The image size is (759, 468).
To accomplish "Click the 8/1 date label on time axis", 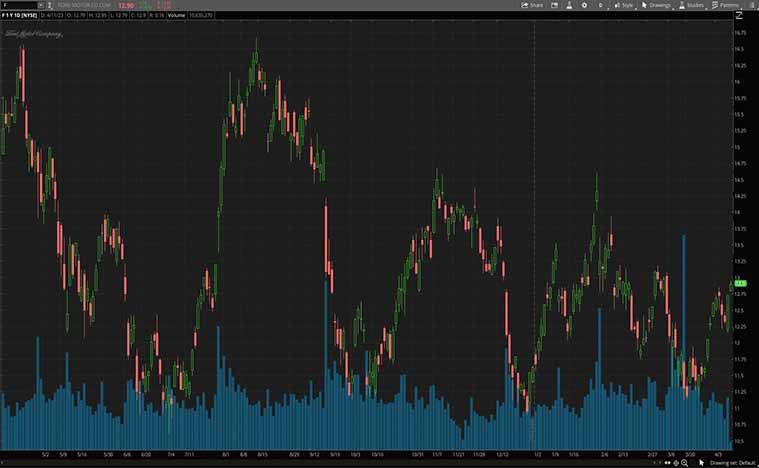I will tap(226, 454).
